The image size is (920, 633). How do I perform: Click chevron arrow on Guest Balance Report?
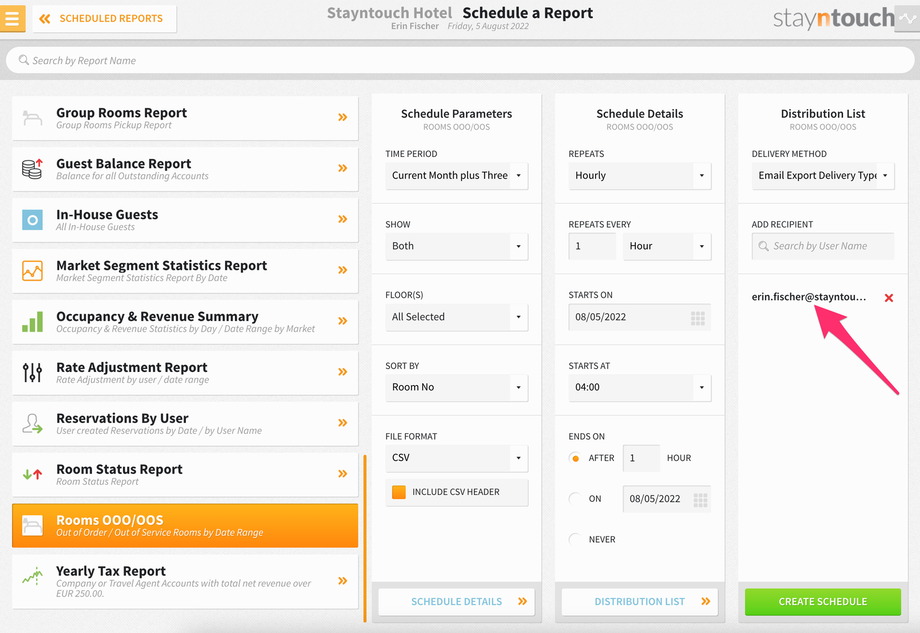click(343, 168)
